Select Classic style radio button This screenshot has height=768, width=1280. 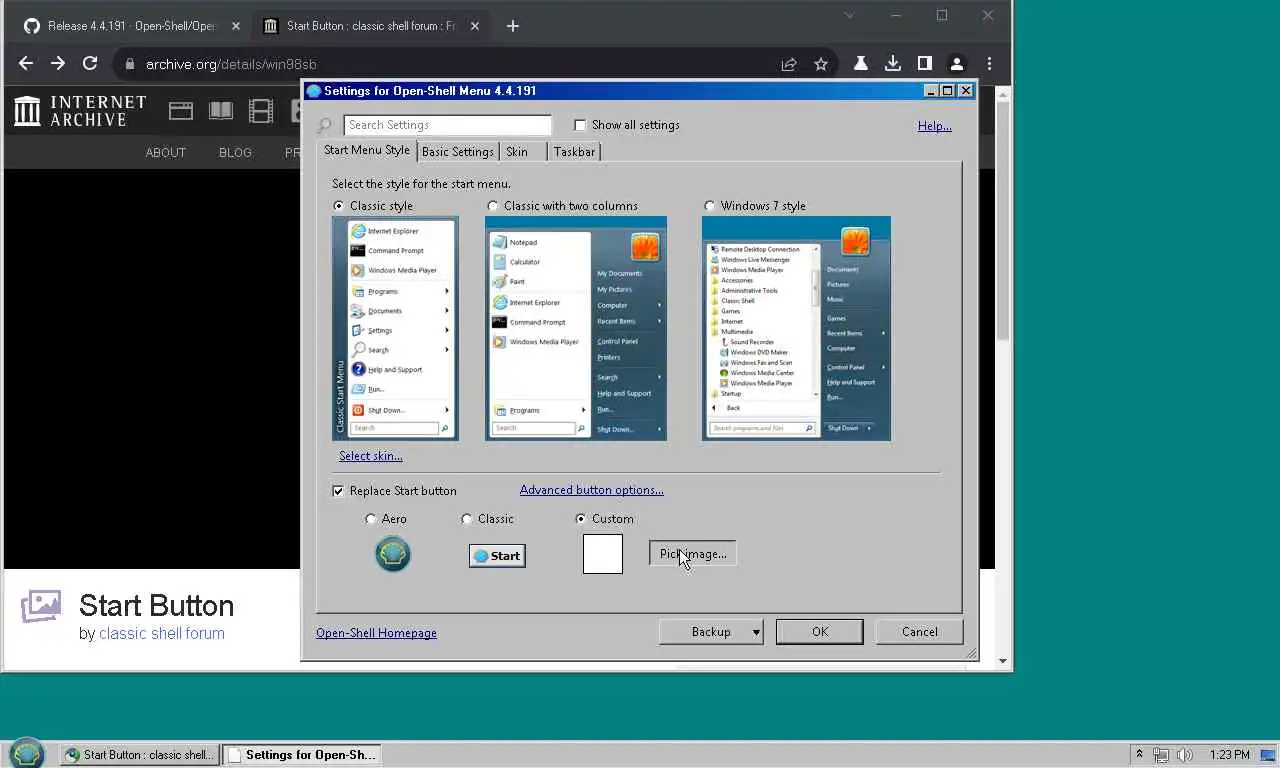339,206
